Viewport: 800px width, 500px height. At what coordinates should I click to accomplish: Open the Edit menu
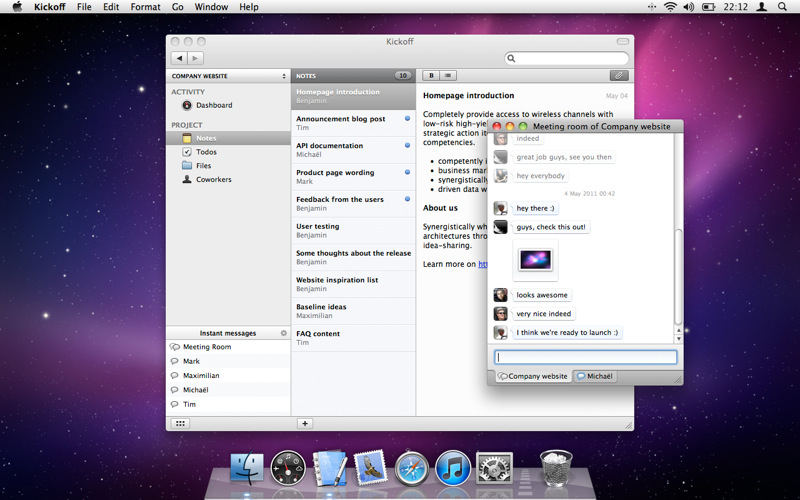(111, 7)
